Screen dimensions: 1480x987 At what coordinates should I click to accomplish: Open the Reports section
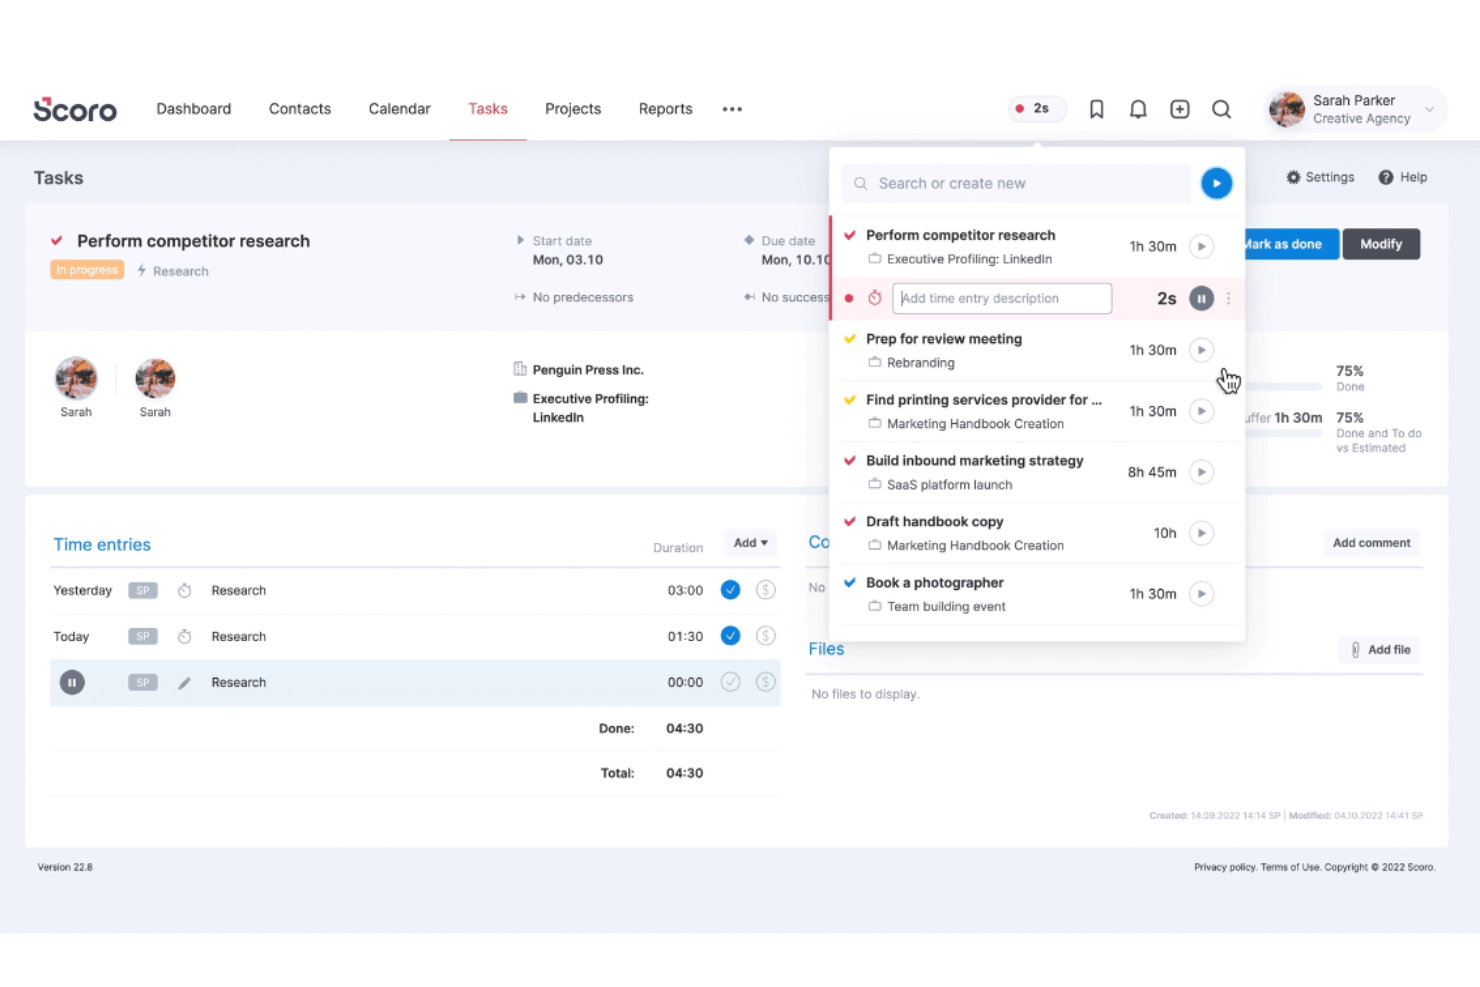click(x=665, y=109)
